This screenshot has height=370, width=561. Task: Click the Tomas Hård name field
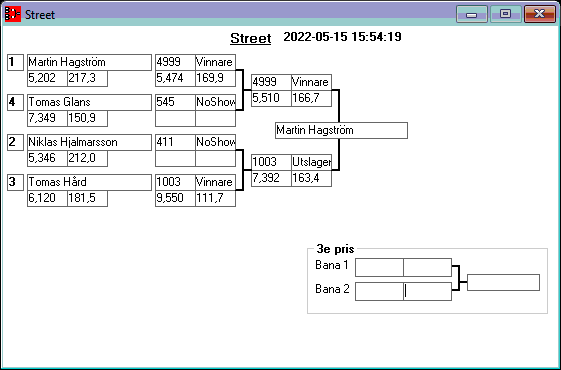point(89,182)
